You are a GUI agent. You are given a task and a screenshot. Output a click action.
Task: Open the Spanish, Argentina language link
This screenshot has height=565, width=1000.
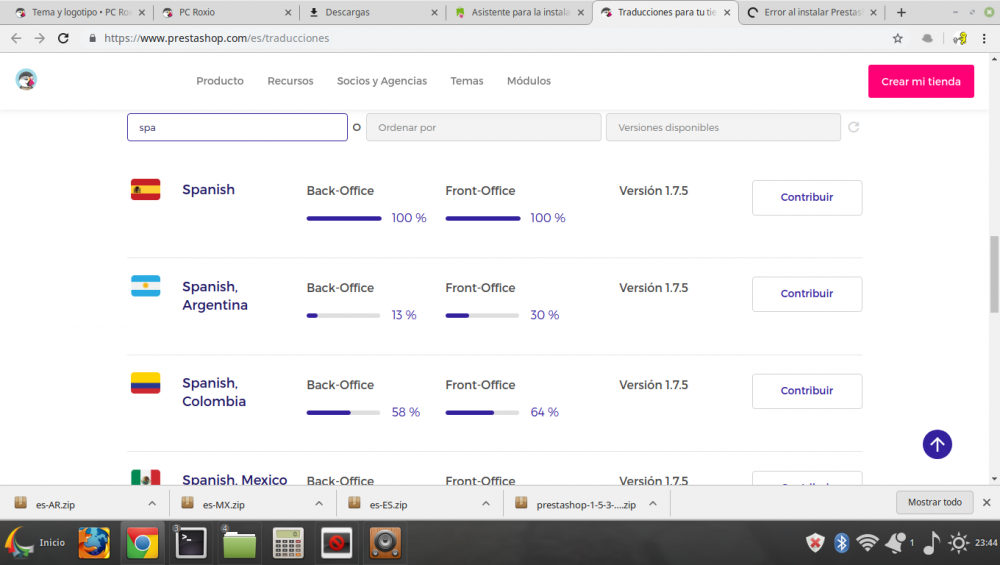[x=215, y=295]
